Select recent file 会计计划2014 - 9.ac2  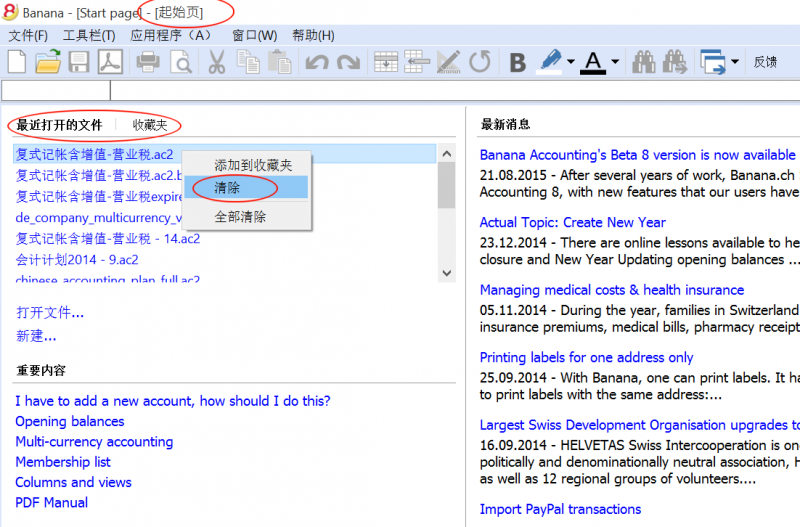coord(77,260)
